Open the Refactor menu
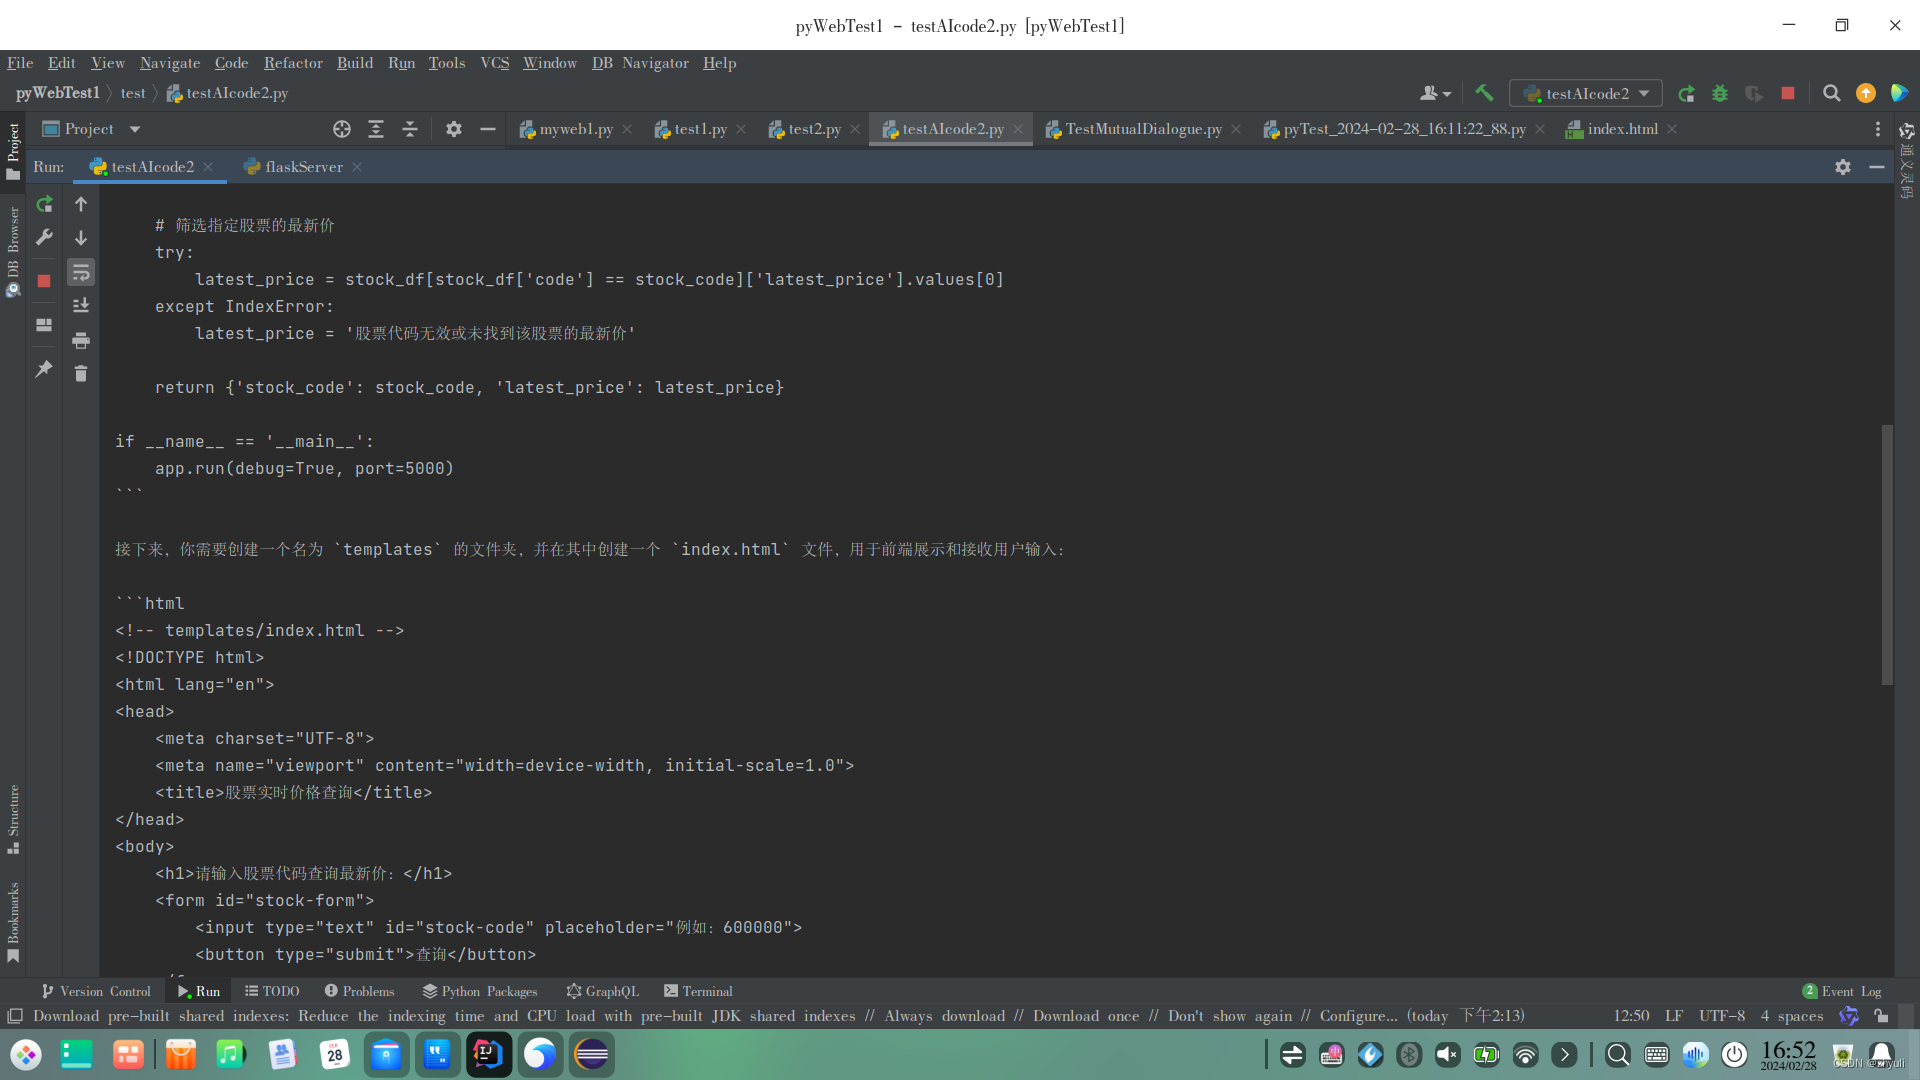Image resolution: width=1920 pixels, height=1080 pixels. [293, 63]
